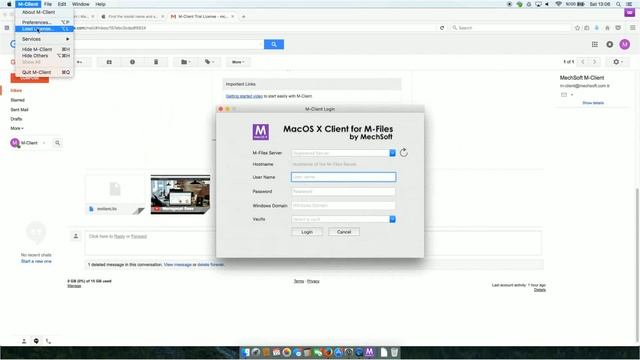Select Hide Others menu entry
Viewport: 640px width, 360px height.
coord(44,56)
